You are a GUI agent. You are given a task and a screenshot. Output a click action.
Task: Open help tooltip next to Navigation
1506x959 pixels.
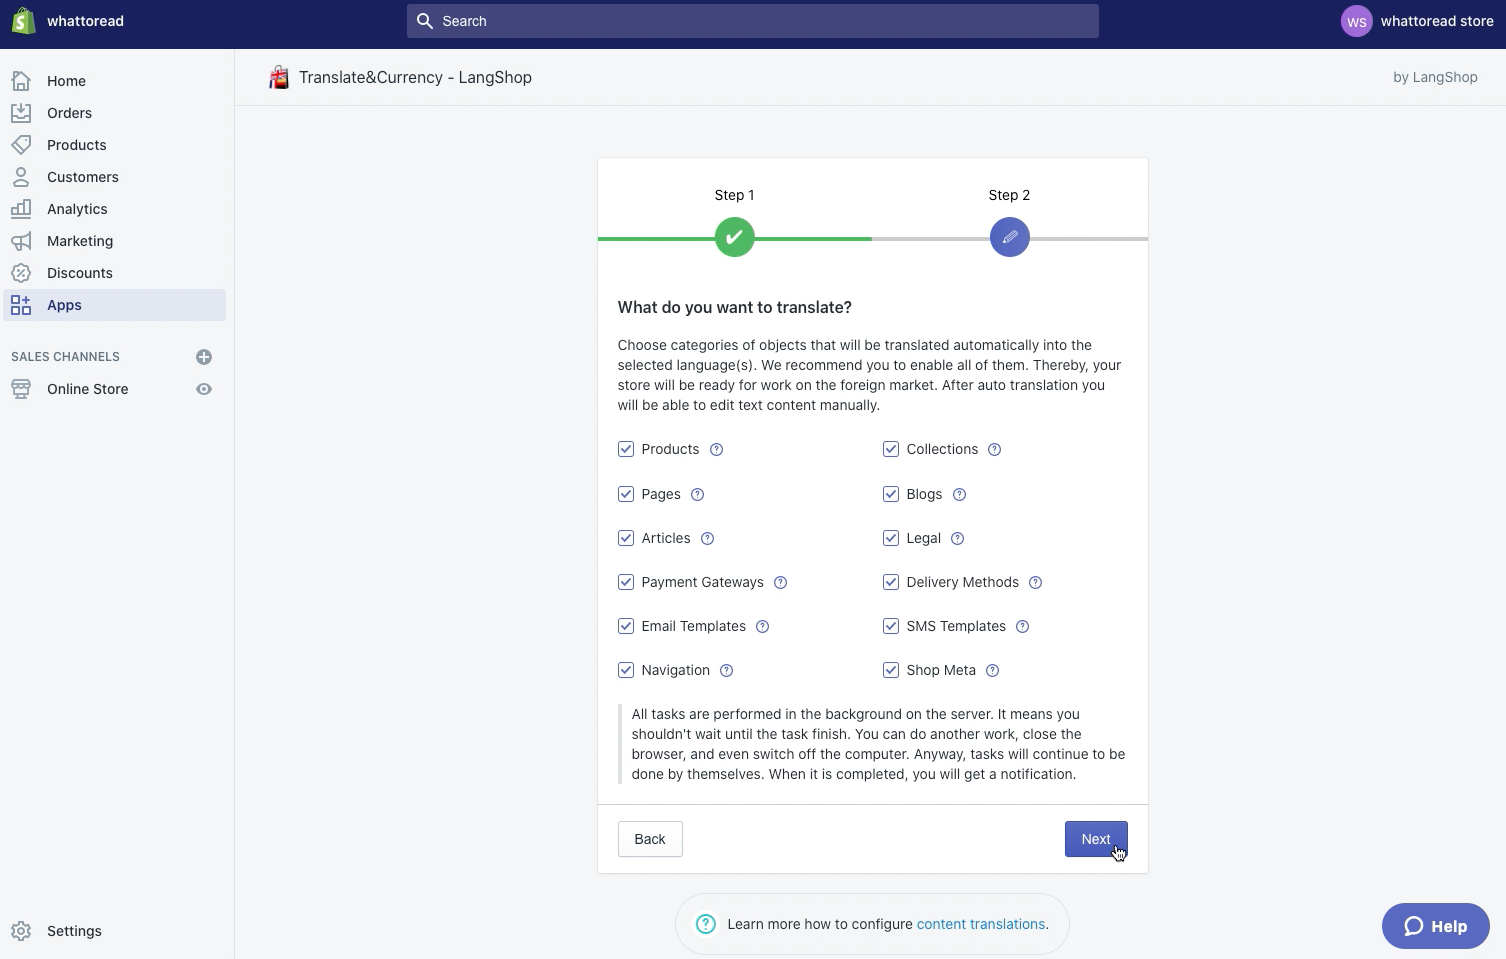tap(727, 671)
